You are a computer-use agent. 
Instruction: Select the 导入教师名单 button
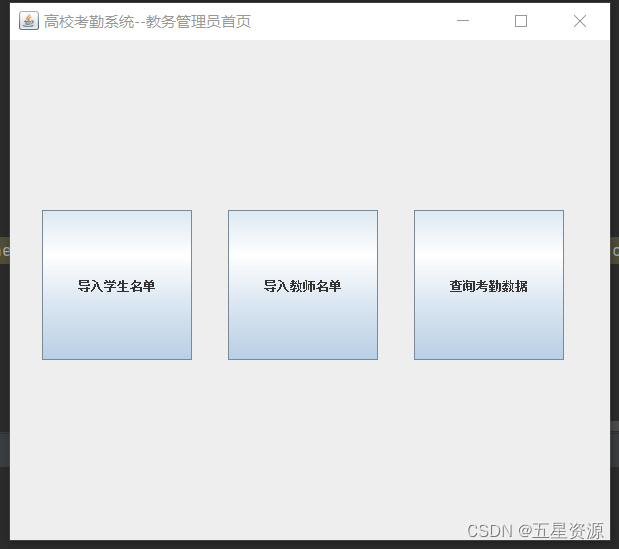click(x=303, y=285)
